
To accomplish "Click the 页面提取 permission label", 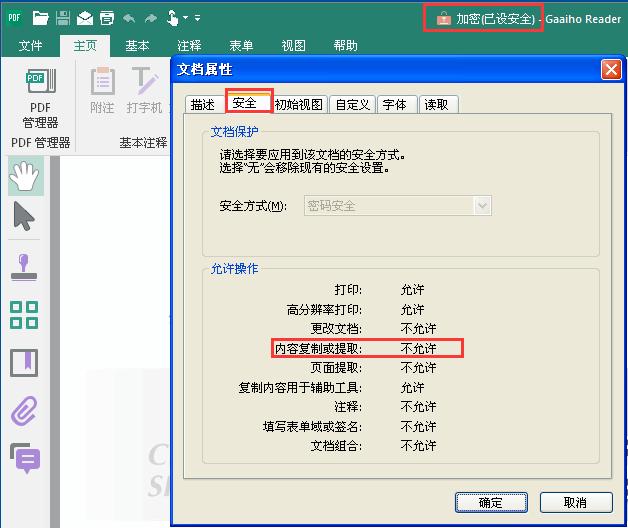I will [x=336, y=367].
